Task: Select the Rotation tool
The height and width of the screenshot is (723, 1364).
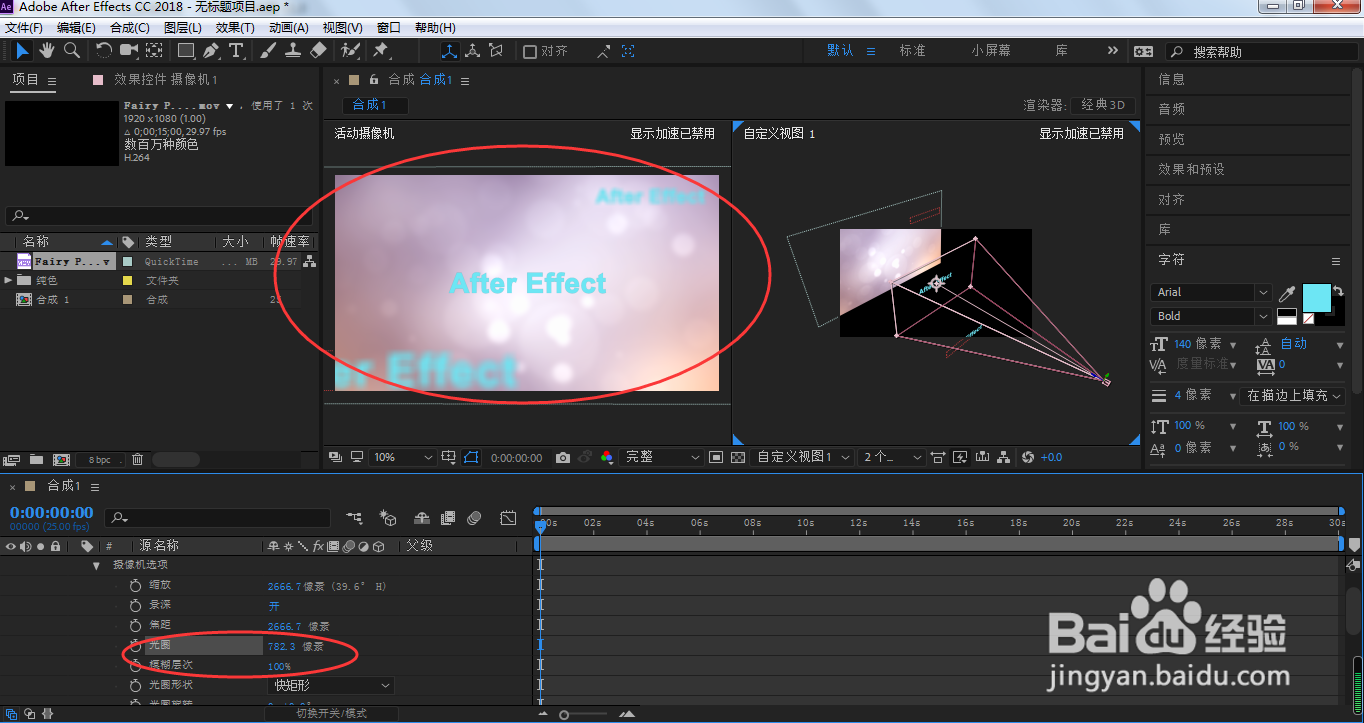Action: tap(104, 50)
